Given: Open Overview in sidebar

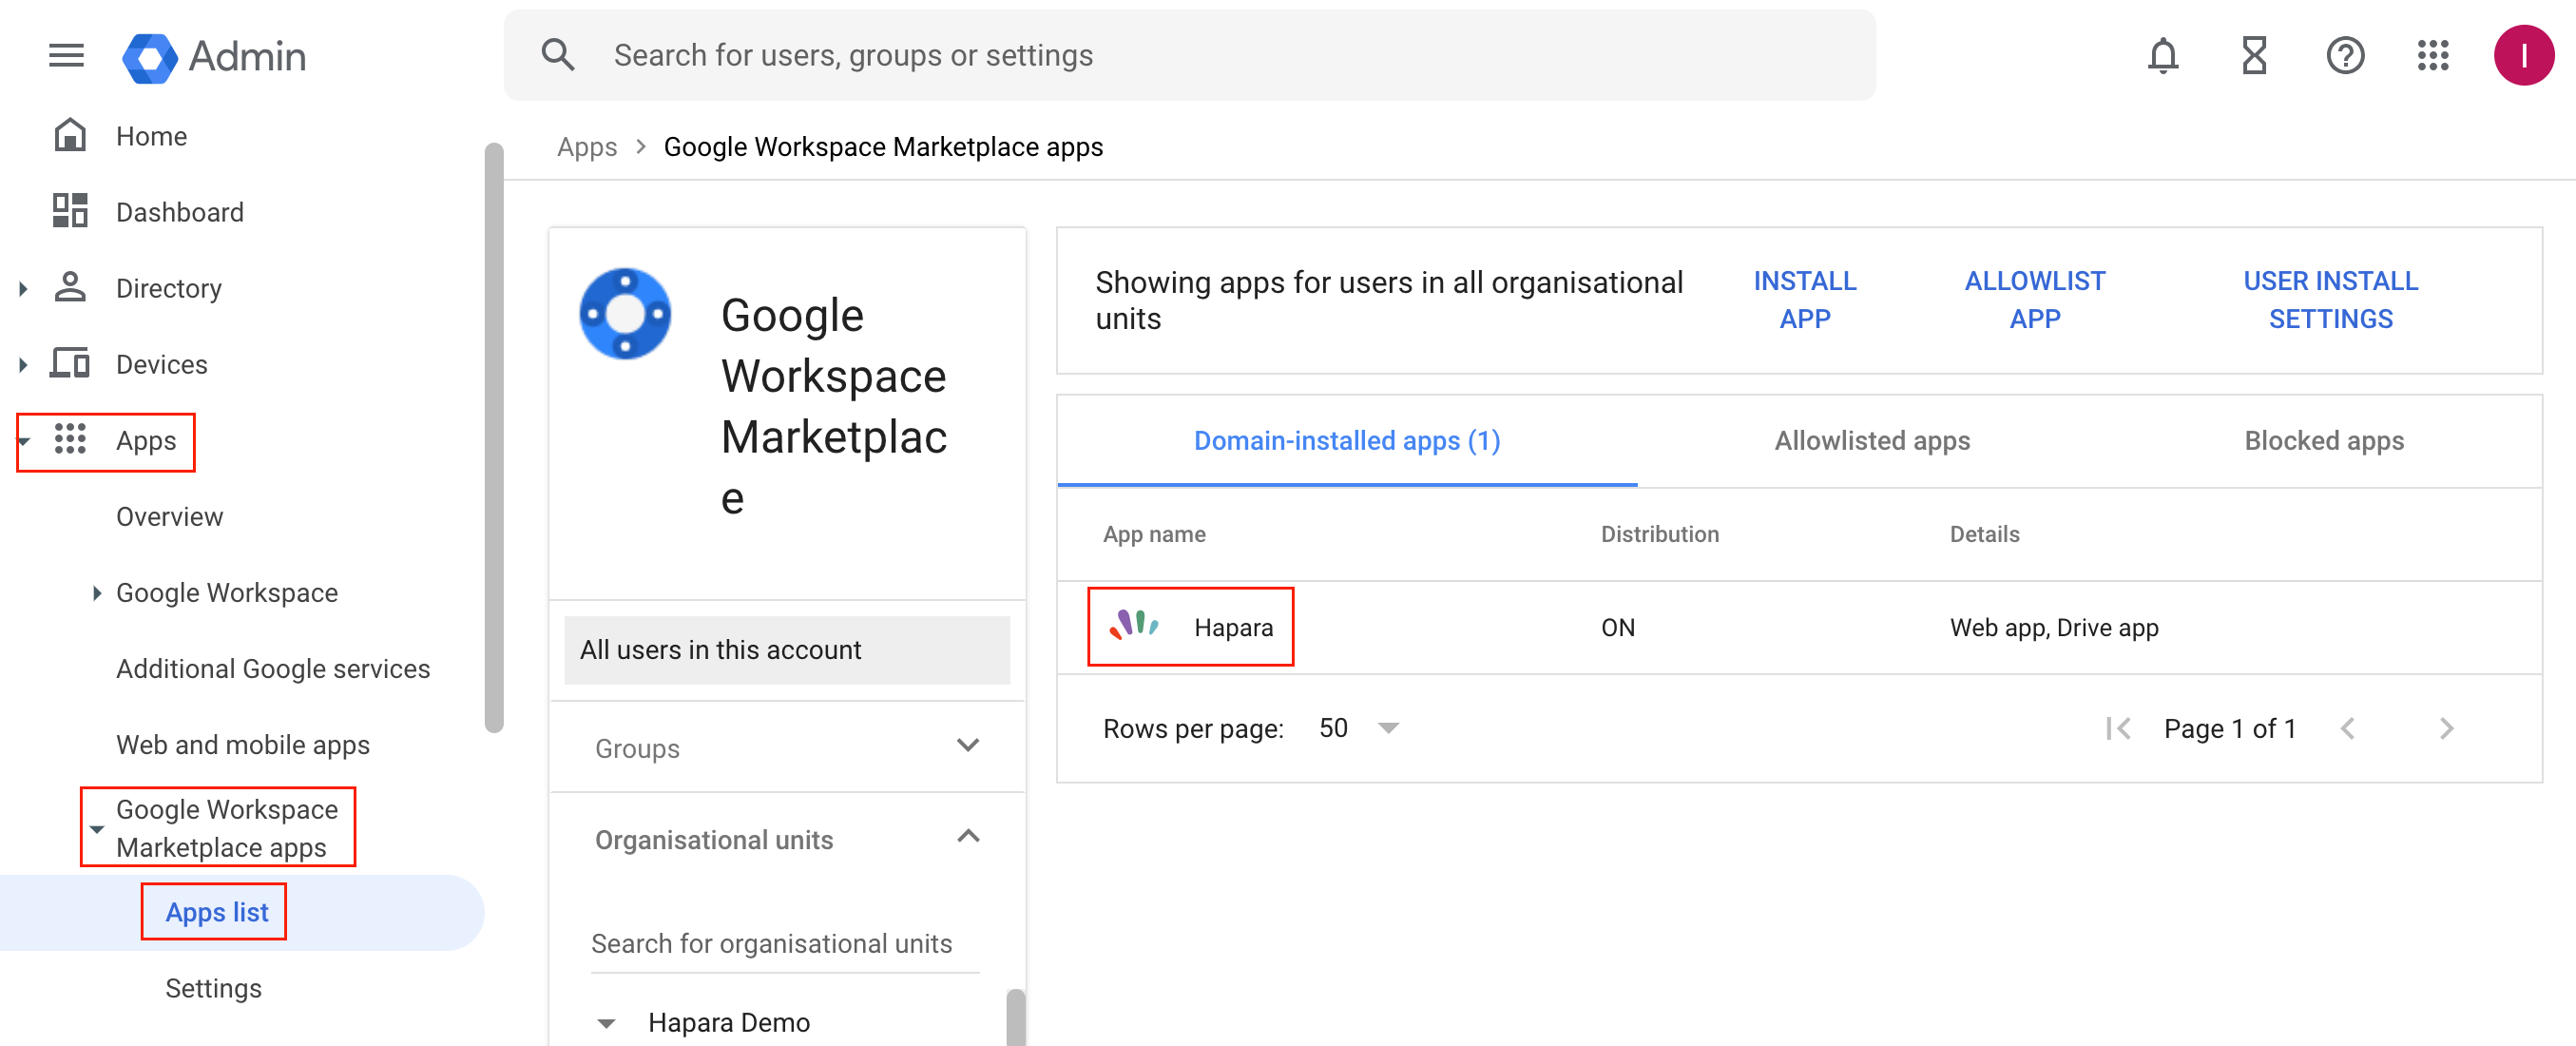Looking at the screenshot, I should coord(169,516).
